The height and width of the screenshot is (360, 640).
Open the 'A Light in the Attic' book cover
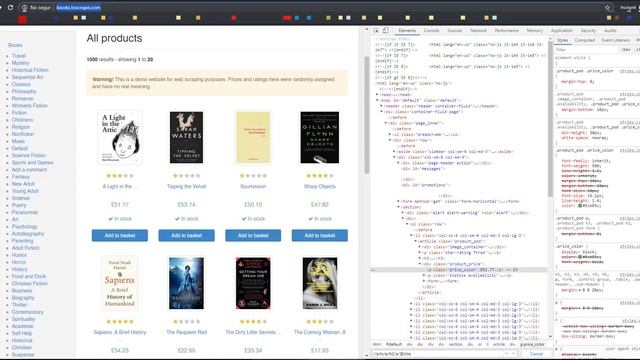tap(120, 137)
